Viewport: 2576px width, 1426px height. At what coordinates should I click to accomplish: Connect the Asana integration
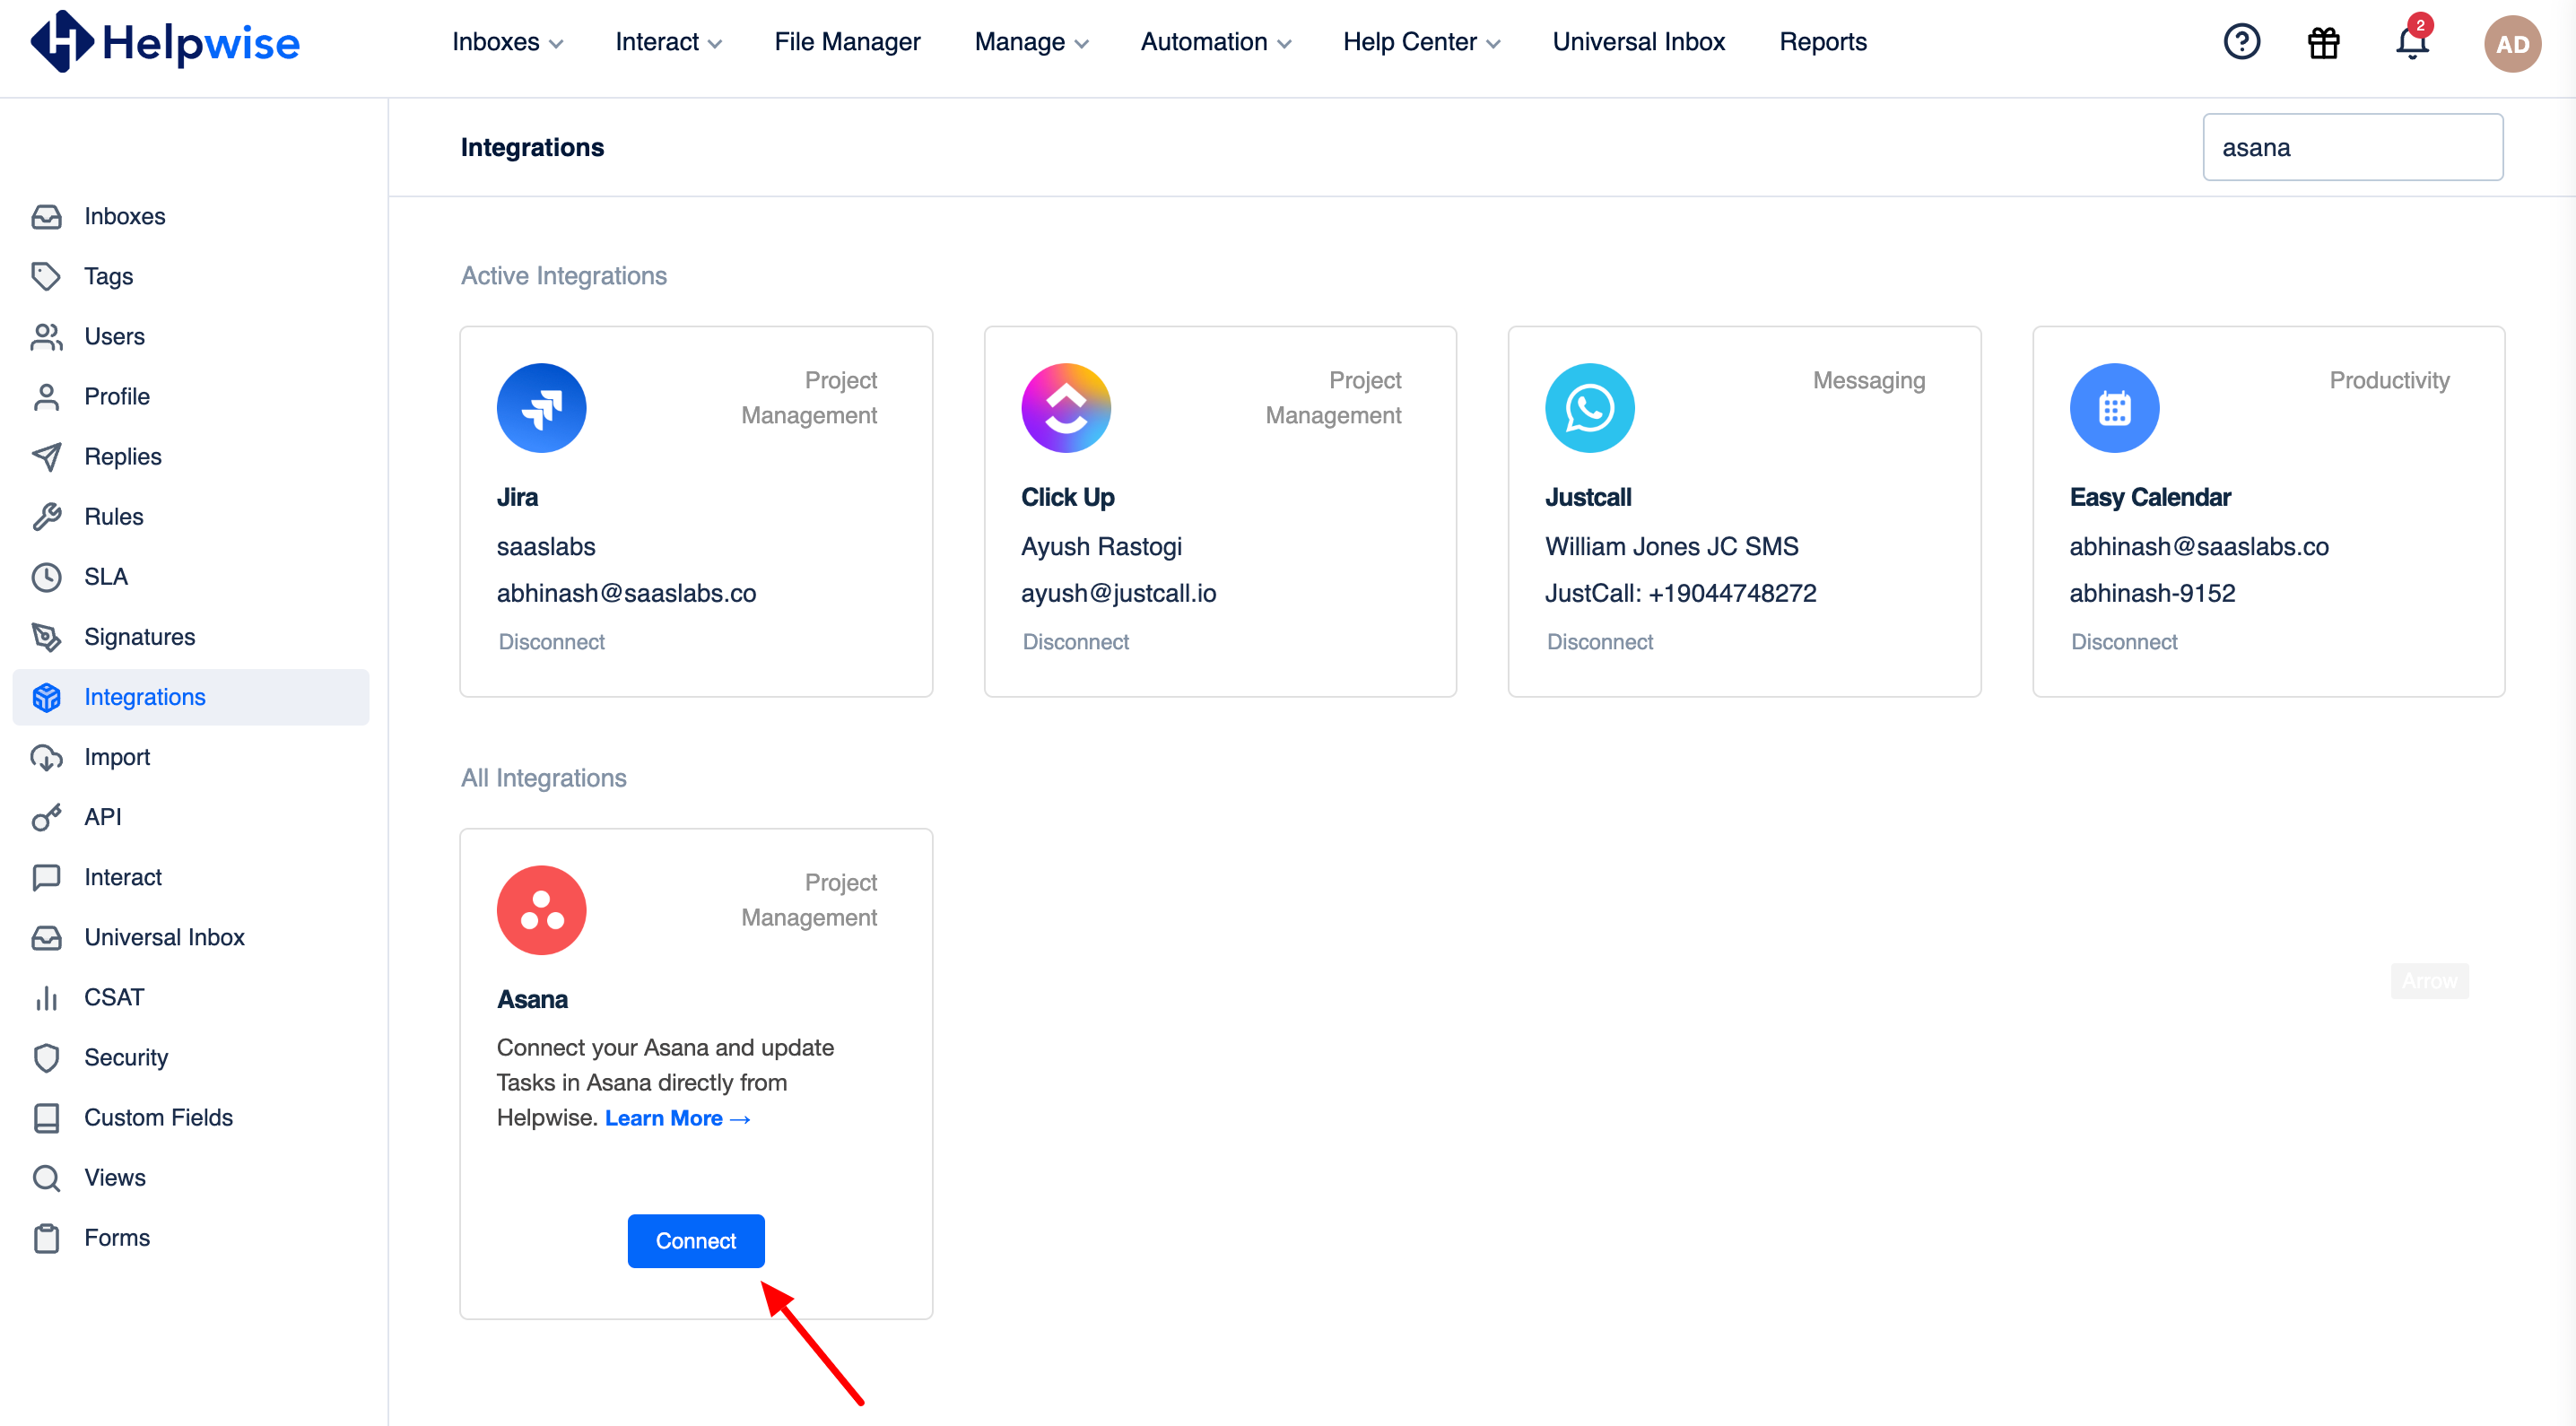(x=695, y=1240)
